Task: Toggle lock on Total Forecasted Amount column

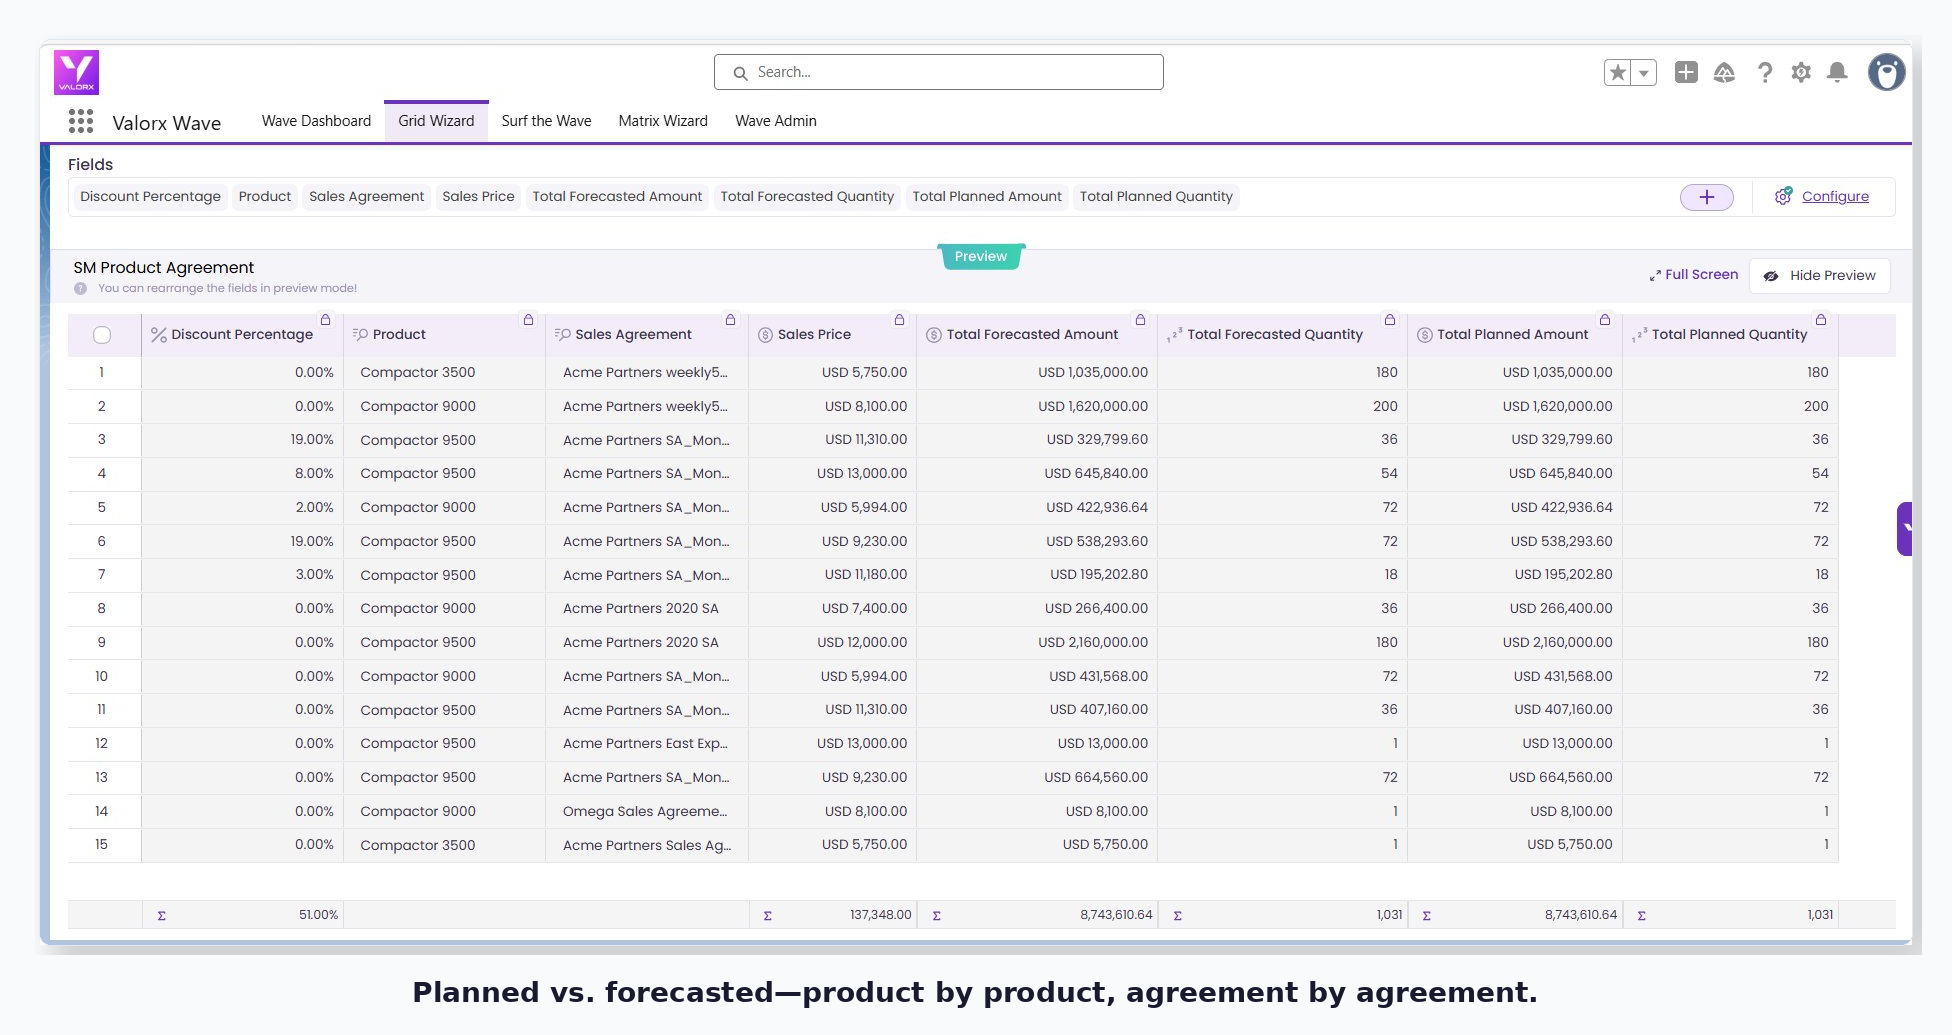Action: coord(1141,320)
